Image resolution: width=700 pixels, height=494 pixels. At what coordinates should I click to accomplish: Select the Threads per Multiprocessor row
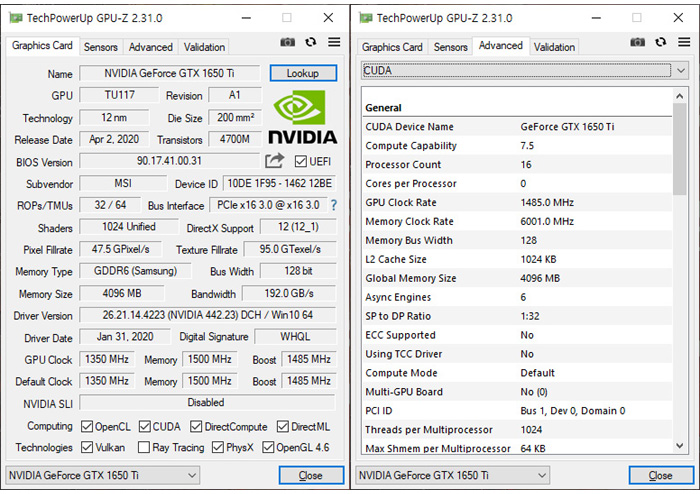[x=517, y=430]
